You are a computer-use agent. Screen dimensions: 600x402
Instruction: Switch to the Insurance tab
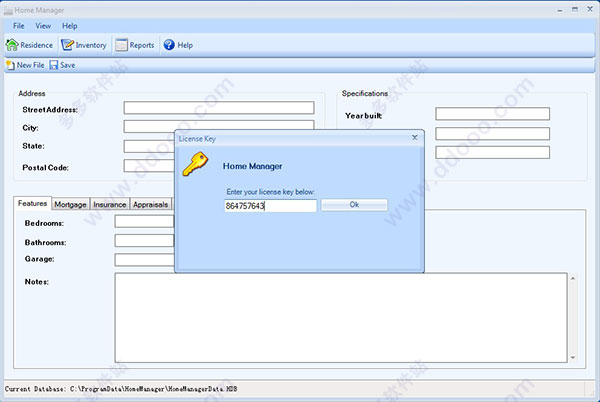110,204
